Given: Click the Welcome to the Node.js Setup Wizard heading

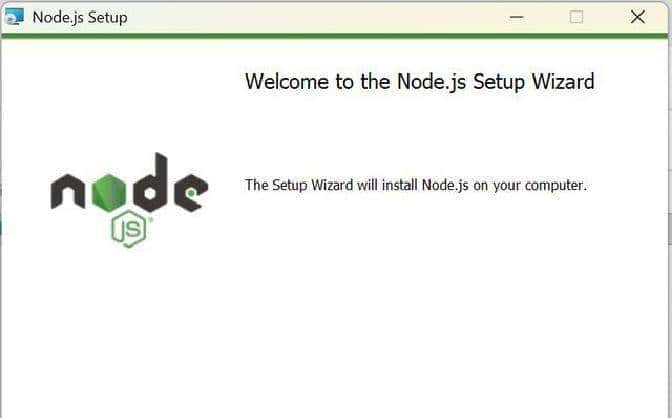Looking at the screenshot, I should coord(420,81).
